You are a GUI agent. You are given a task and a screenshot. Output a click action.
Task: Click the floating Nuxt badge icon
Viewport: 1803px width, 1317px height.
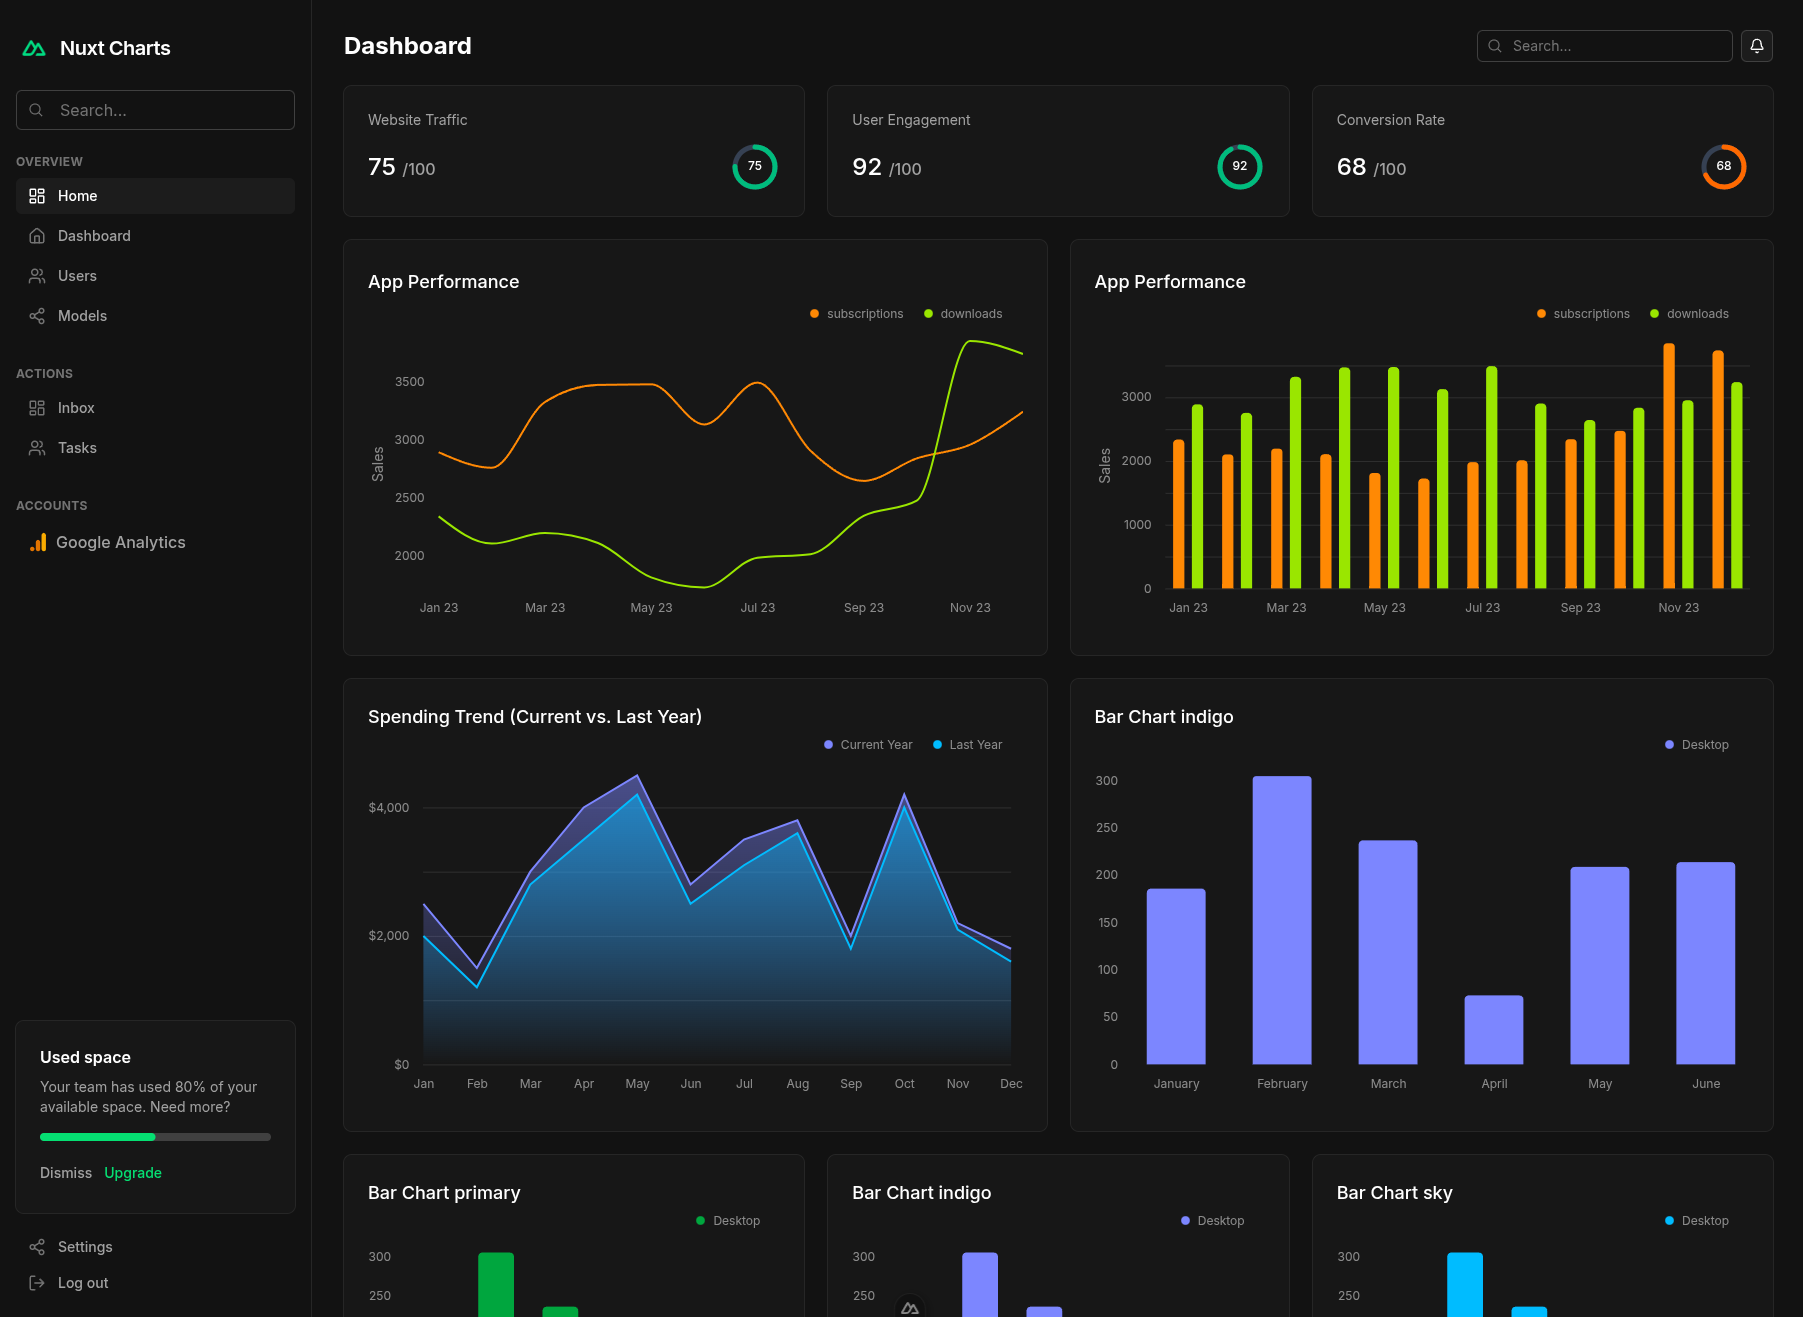coord(910,1307)
